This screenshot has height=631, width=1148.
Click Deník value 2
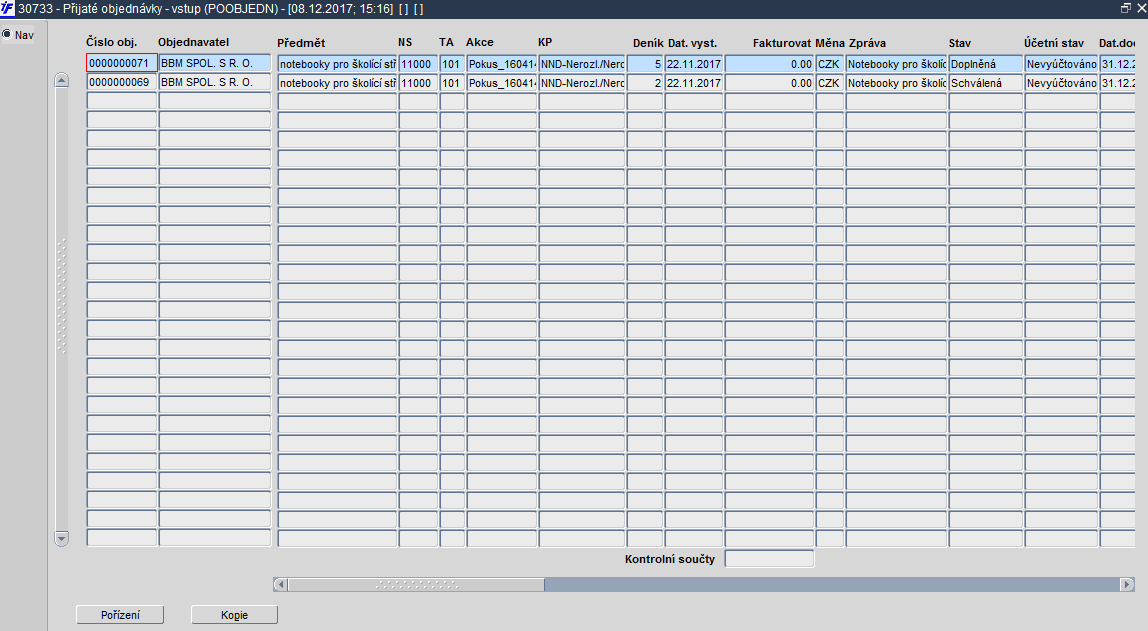[645, 83]
